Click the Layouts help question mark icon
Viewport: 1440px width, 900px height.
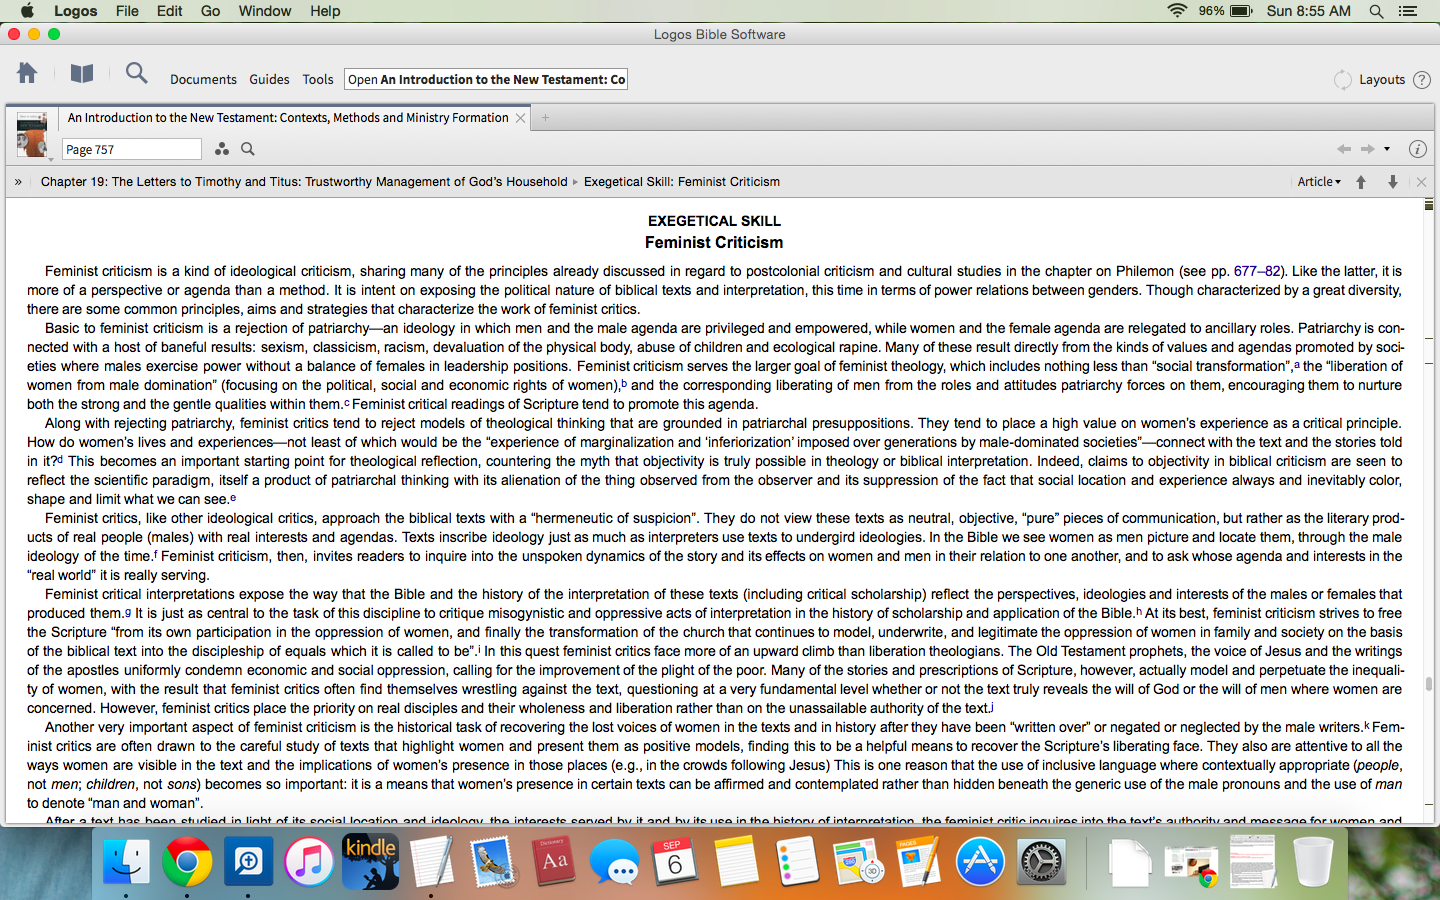pos(1421,80)
